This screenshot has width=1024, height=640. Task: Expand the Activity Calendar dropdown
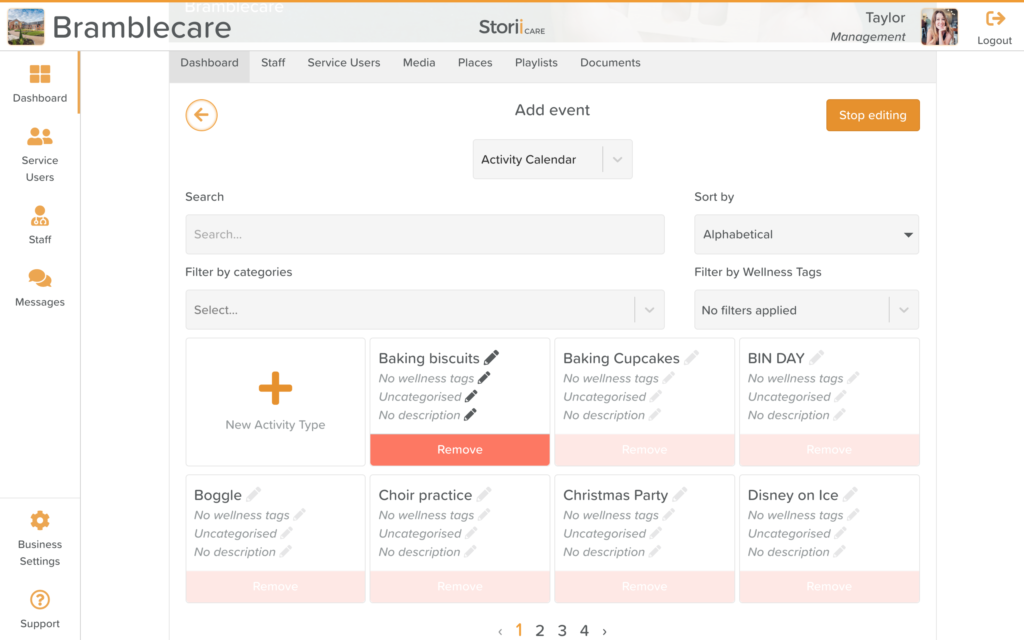click(x=617, y=160)
